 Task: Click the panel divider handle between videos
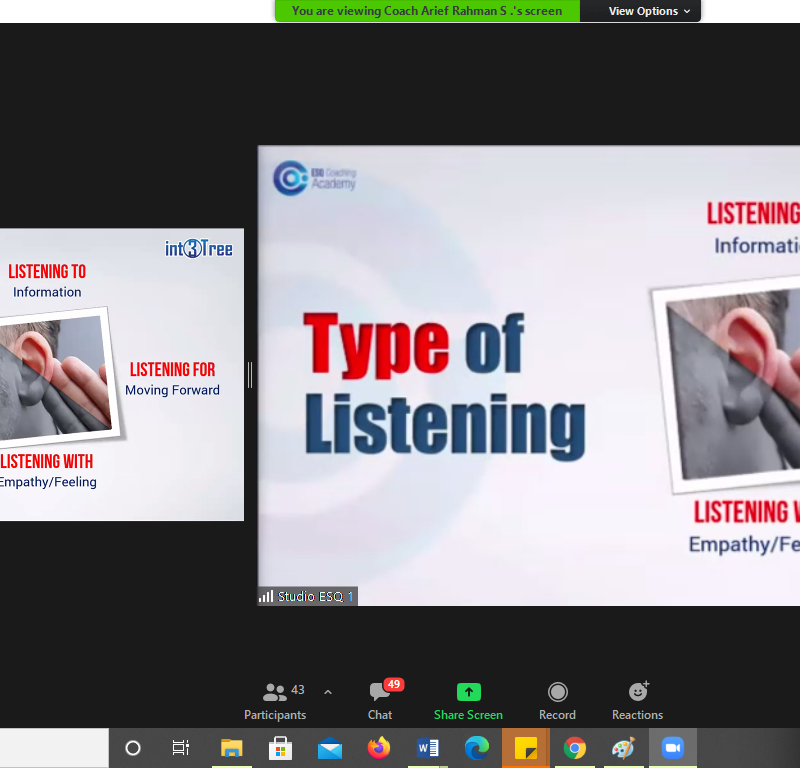coord(250,375)
